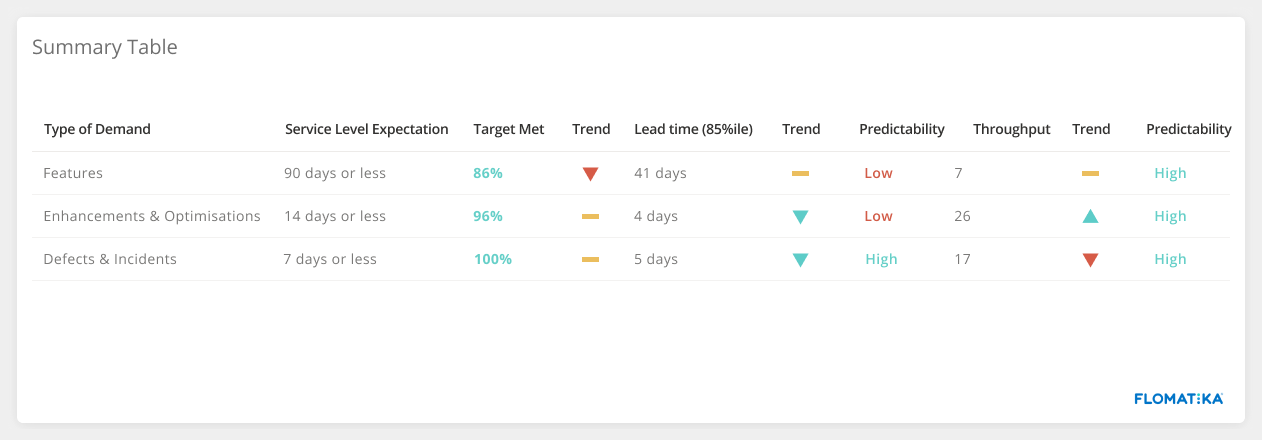This screenshot has width=1262, height=440.
Task: Click Lead time (85%ile) column header
Action: [x=693, y=129]
